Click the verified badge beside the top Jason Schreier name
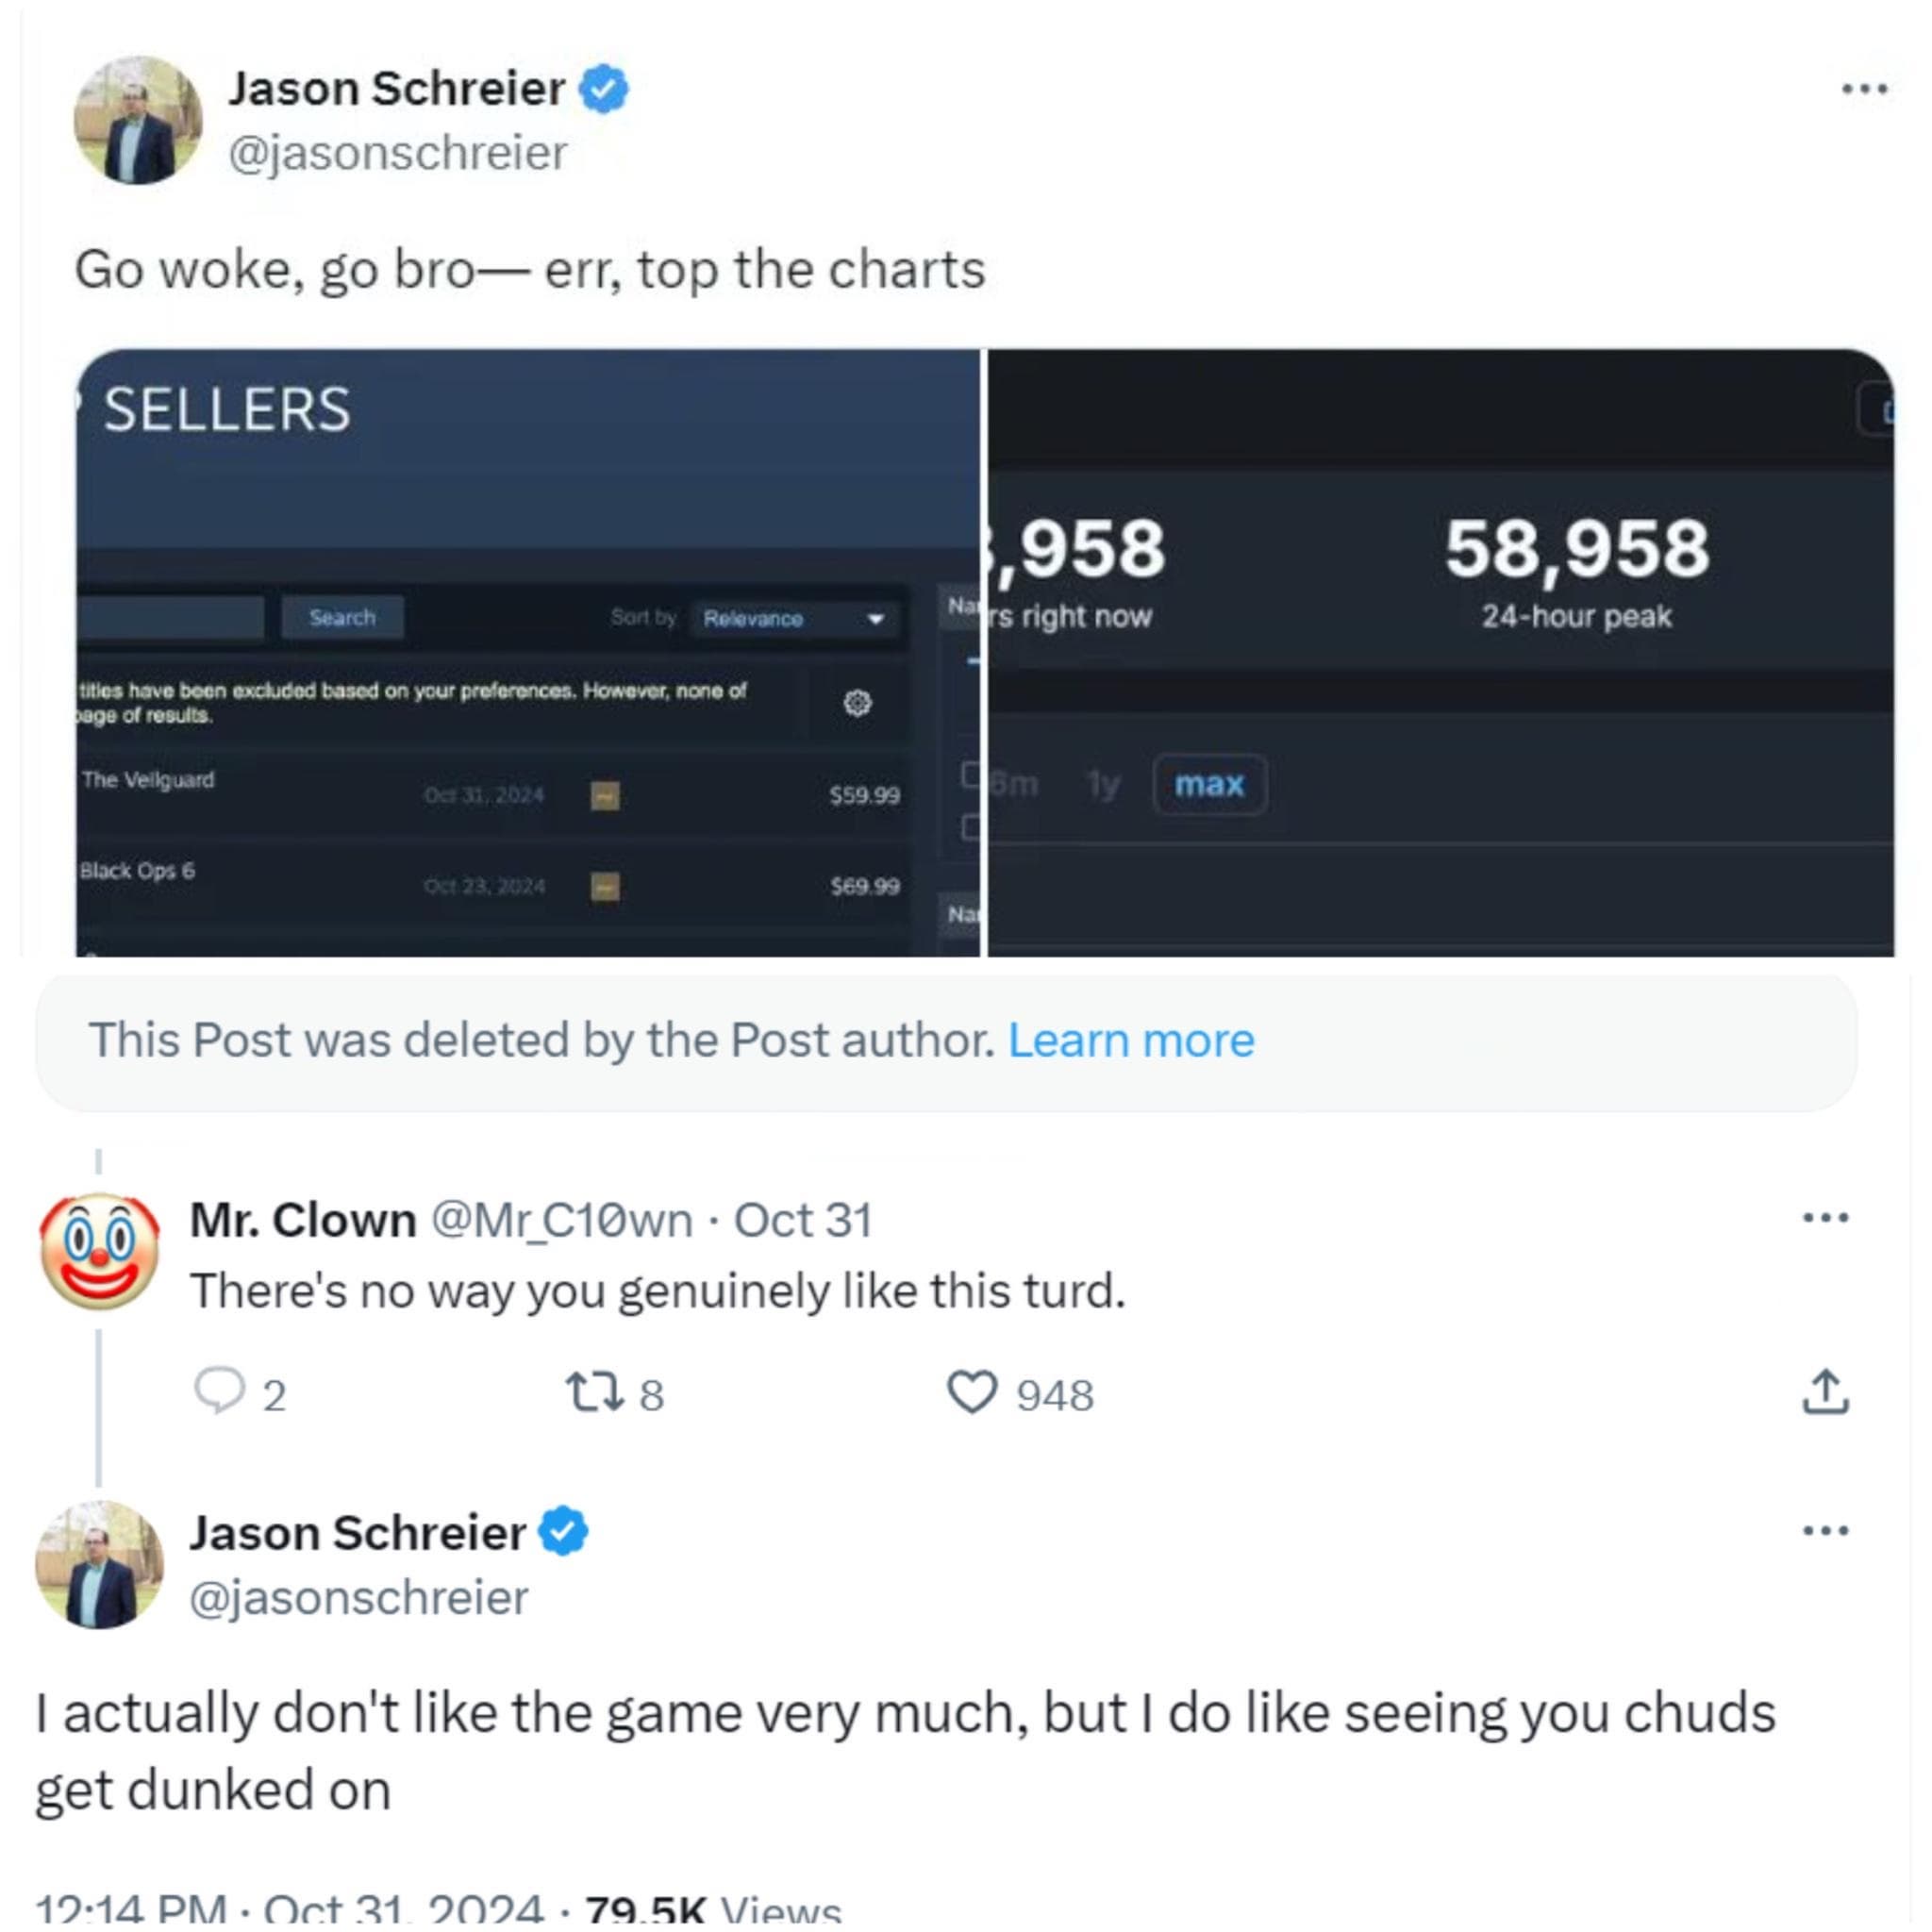 pos(604,89)
